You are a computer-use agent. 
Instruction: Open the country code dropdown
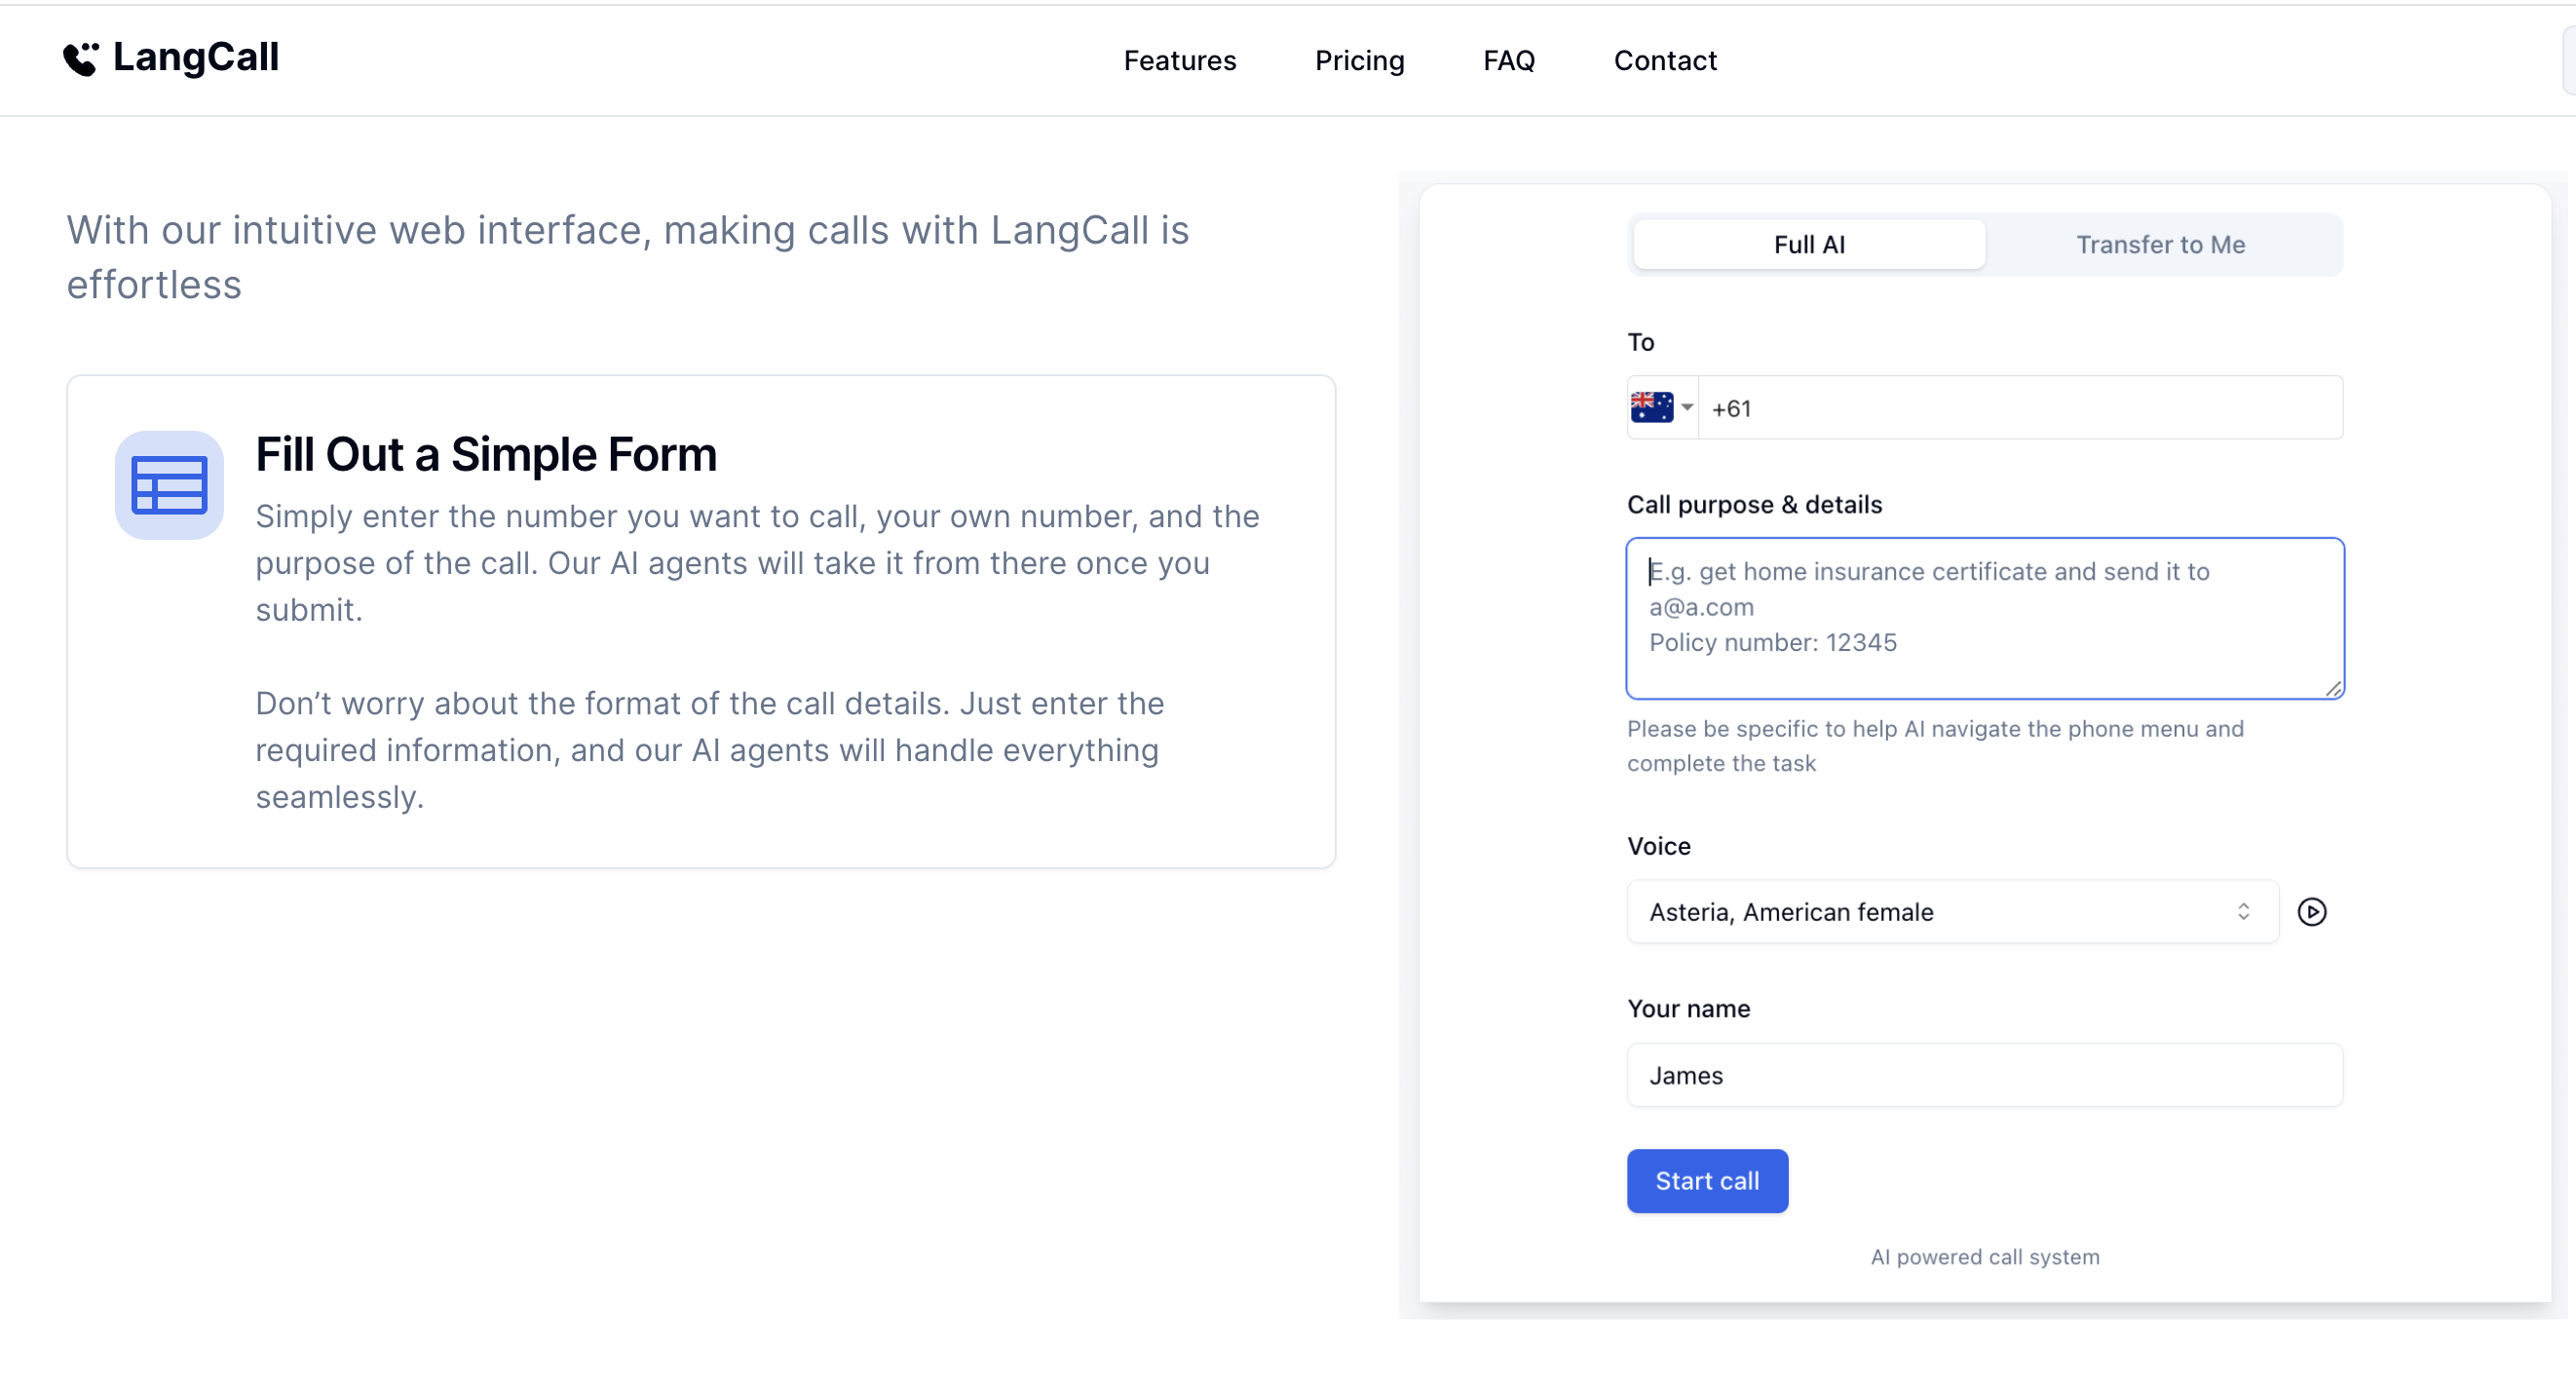[1663, 407]
